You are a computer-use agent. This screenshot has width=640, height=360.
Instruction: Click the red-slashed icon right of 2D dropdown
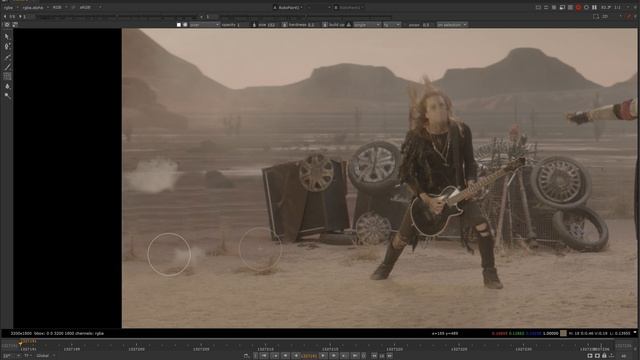629,16
